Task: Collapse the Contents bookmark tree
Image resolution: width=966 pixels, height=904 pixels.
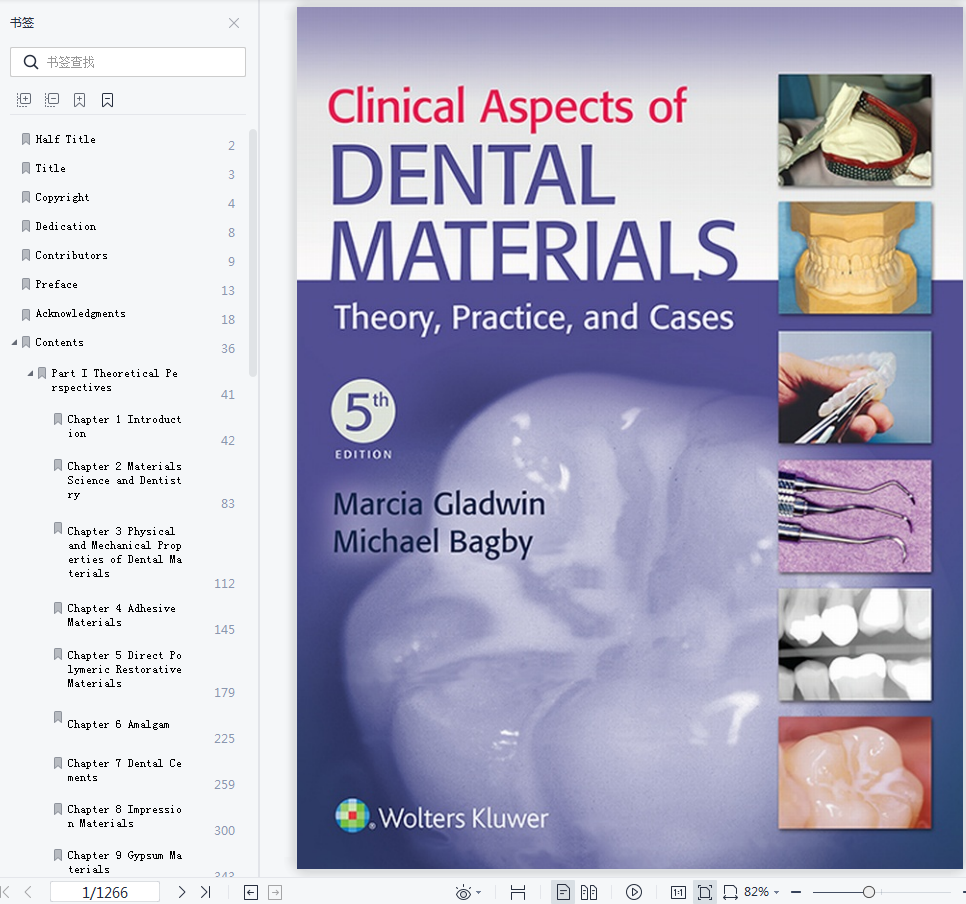Action: (x=14, y=342)
